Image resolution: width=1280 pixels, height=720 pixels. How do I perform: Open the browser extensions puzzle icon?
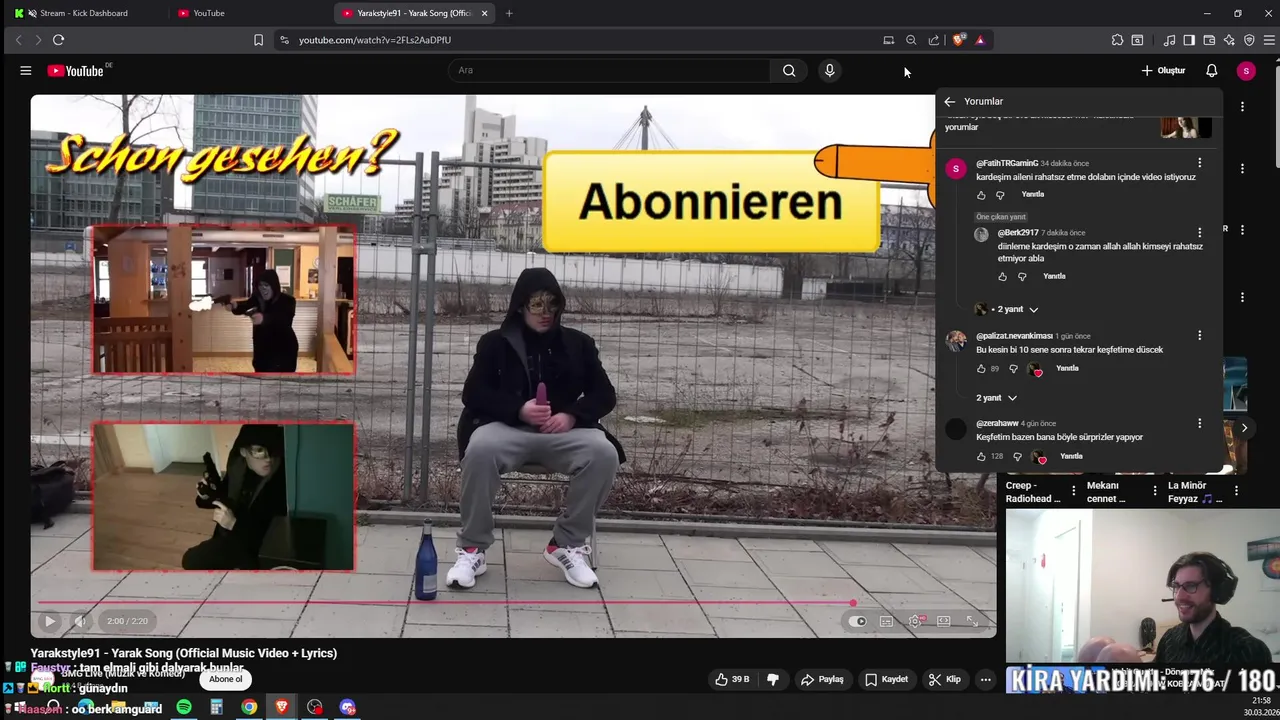coord(1117,40)
